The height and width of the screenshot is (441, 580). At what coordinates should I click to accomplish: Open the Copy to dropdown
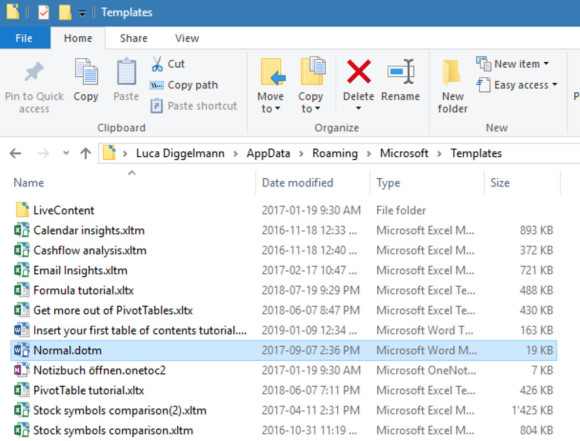tap(310, 102)
